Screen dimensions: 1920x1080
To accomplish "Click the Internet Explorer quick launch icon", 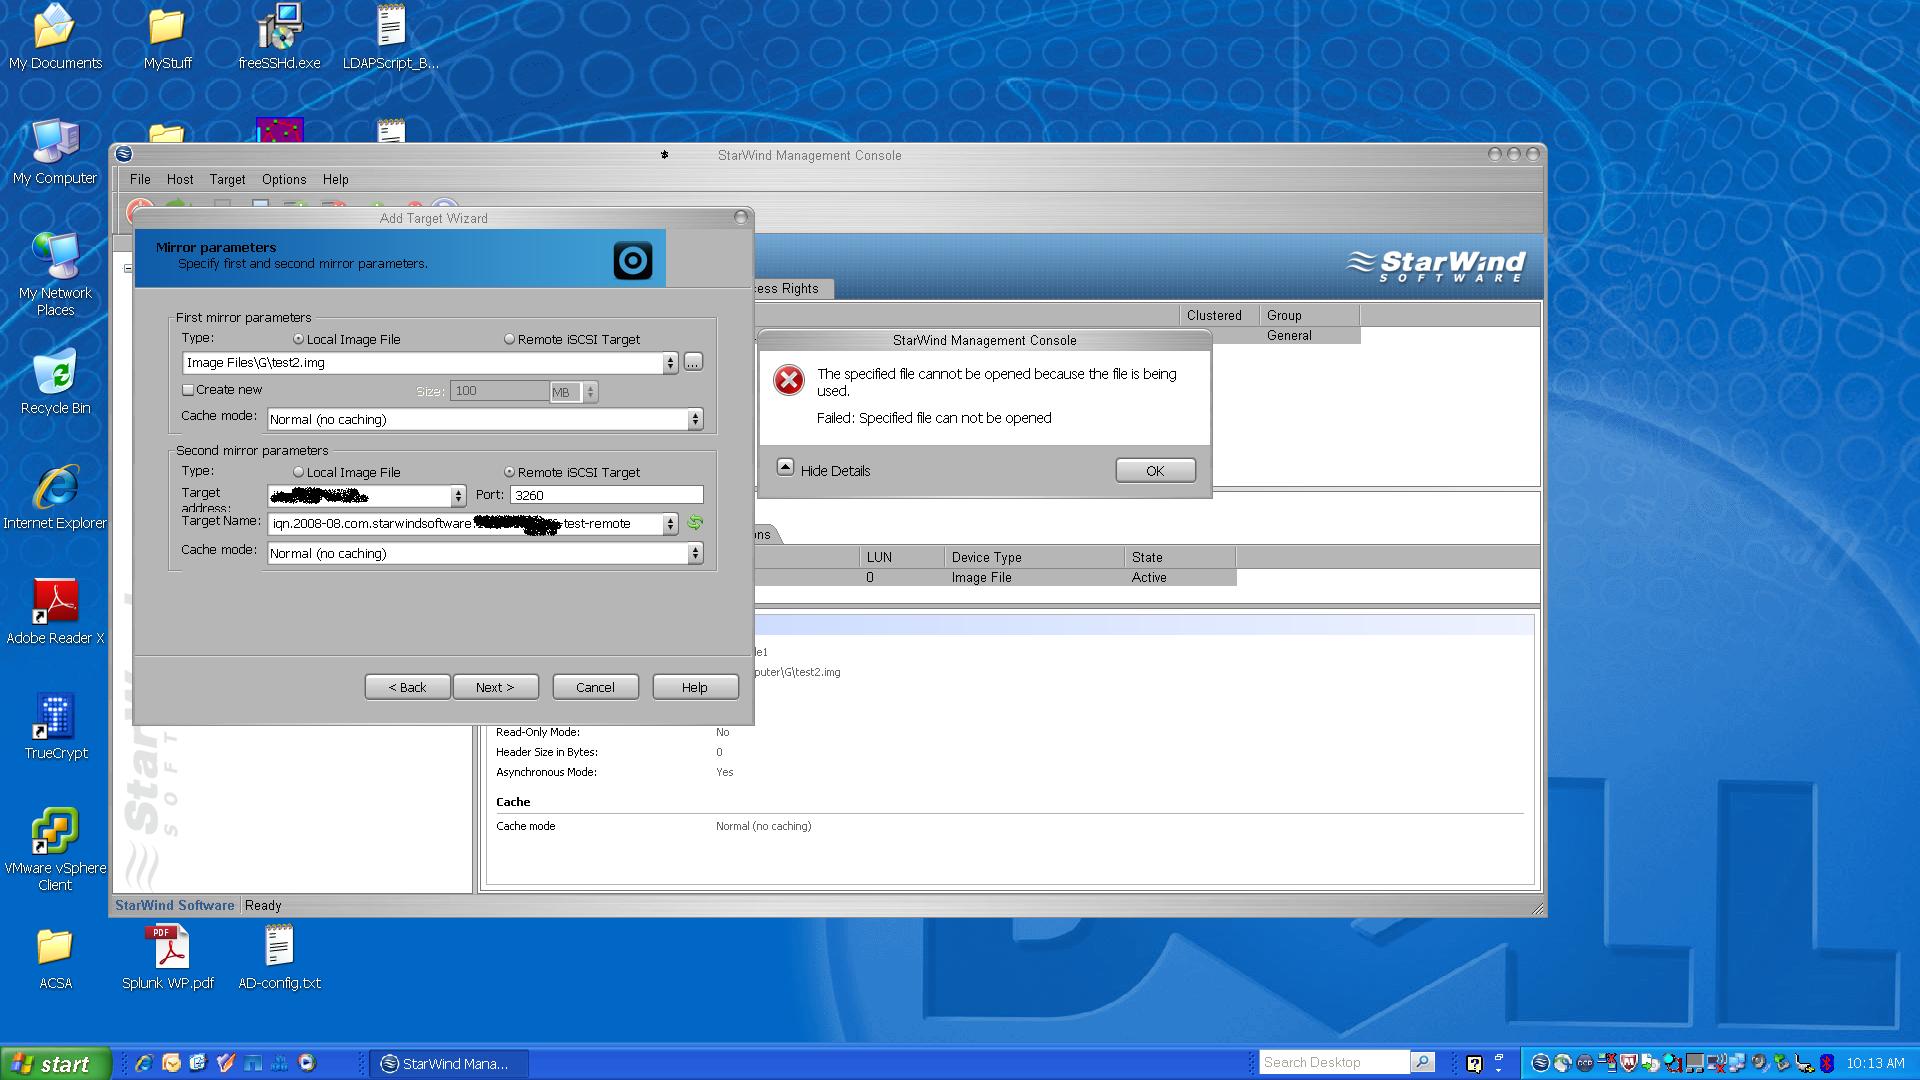I will tap(144, 1063).
